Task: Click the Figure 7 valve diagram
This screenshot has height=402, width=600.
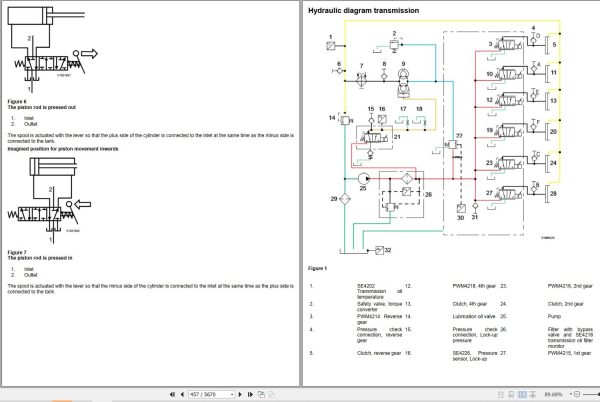Action: [x=49, y=200]
